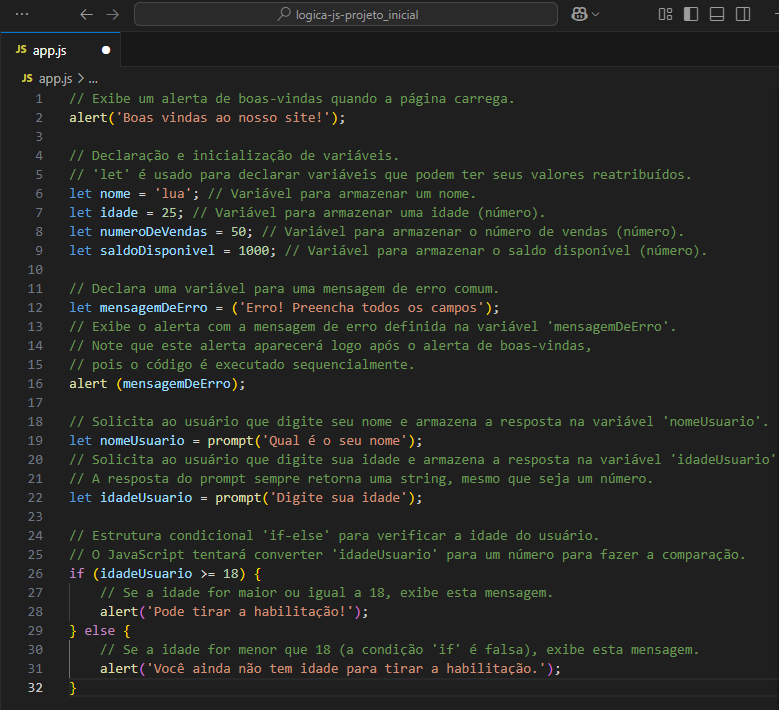Close app.js tab via unsaved dot
This screenshot has width=779, height=710.
click(106, 50)
